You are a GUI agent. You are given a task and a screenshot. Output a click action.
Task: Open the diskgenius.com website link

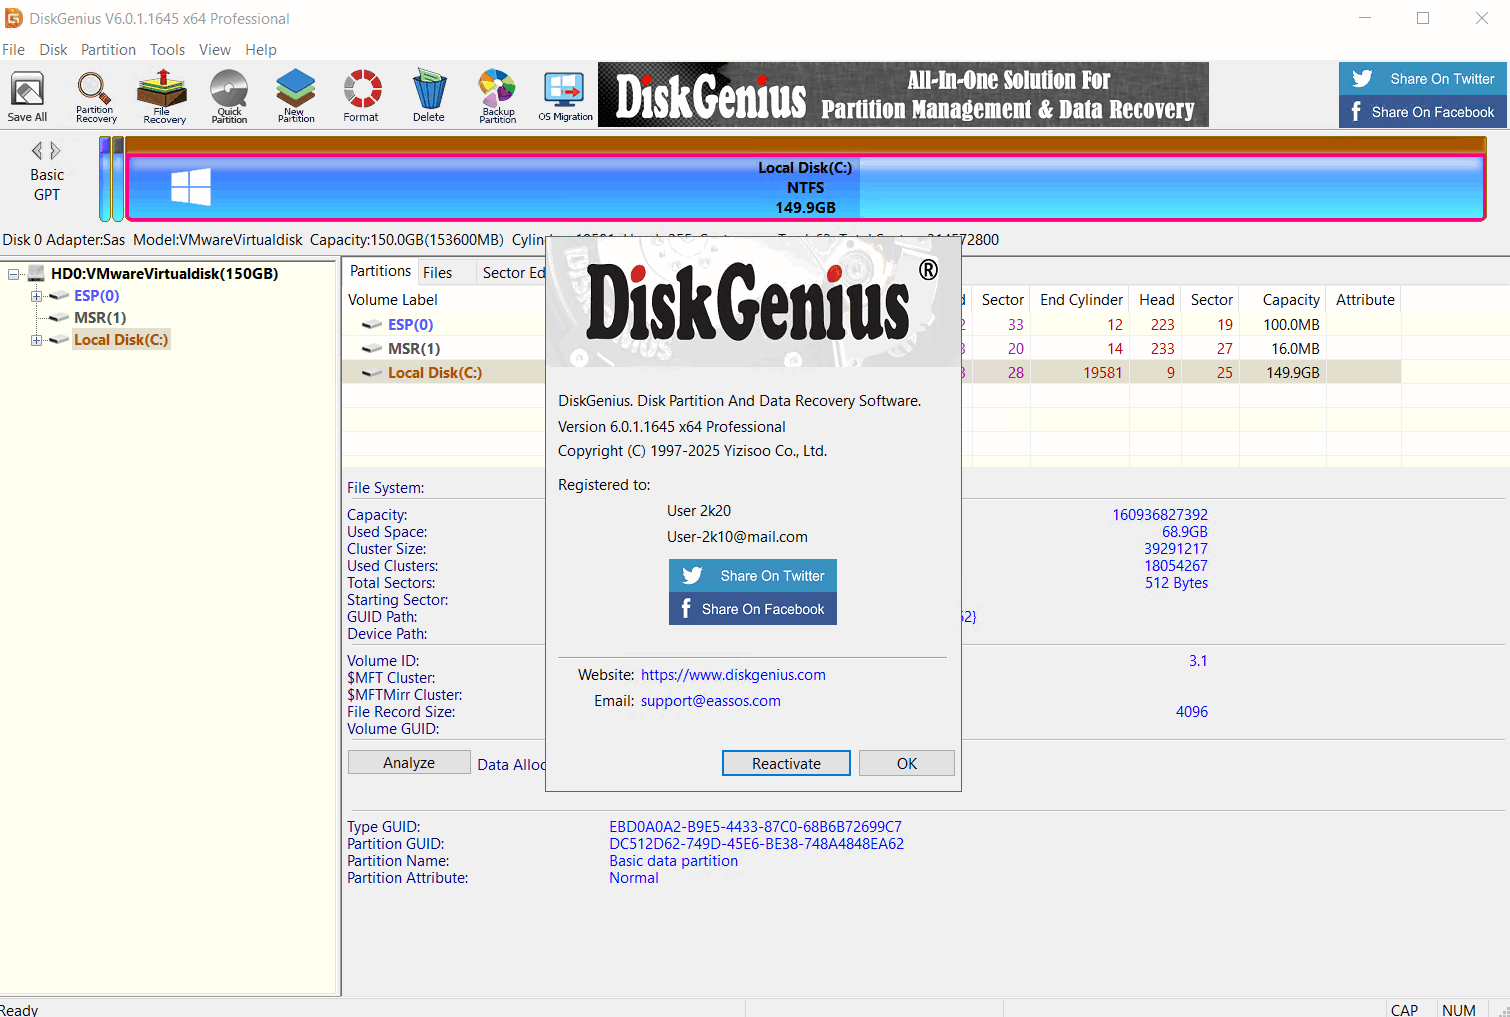click(x=733, y=675)
